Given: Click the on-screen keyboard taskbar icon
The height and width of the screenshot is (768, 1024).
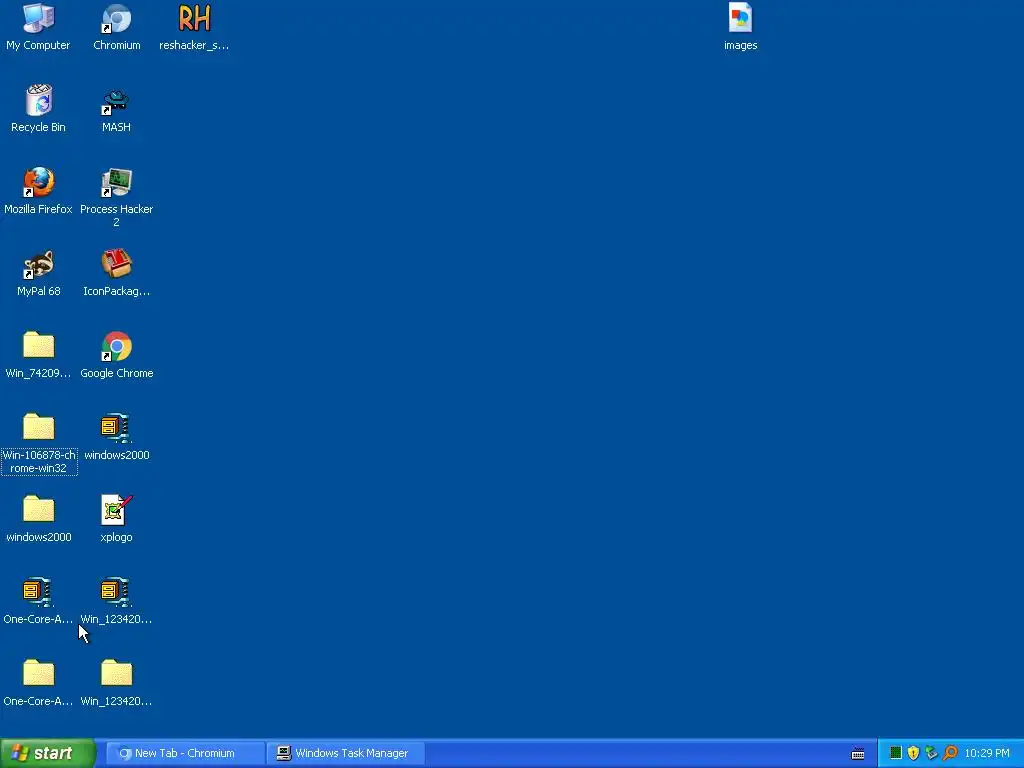Looking at the screenshot, I should pyautogui.click(x=858, y=754).
